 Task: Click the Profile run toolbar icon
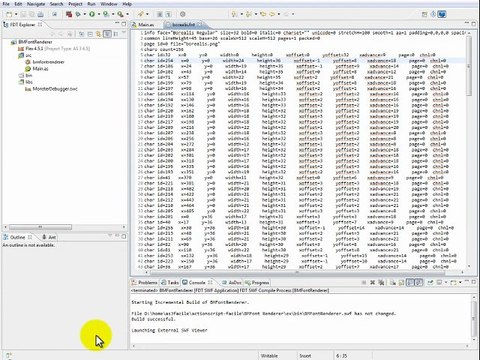106,14
